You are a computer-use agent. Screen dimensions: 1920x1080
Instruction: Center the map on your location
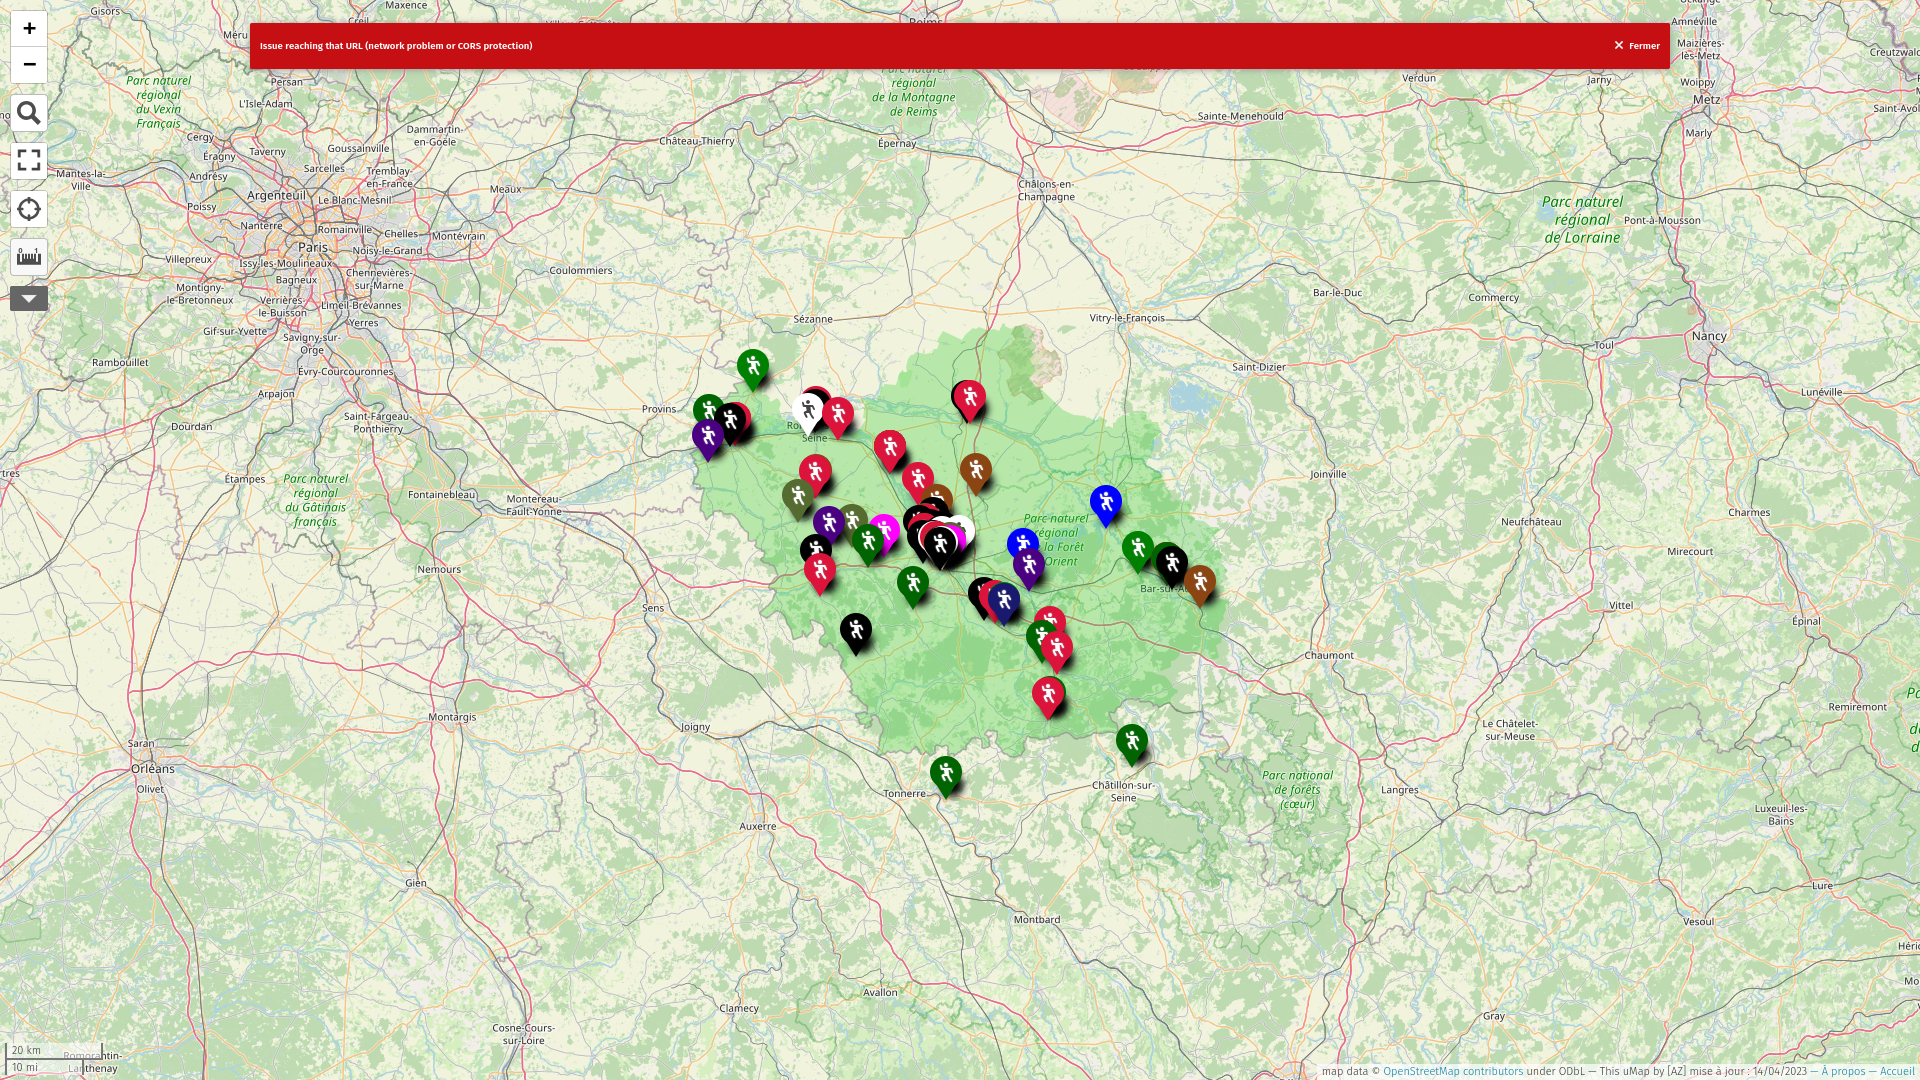point(29,209)
